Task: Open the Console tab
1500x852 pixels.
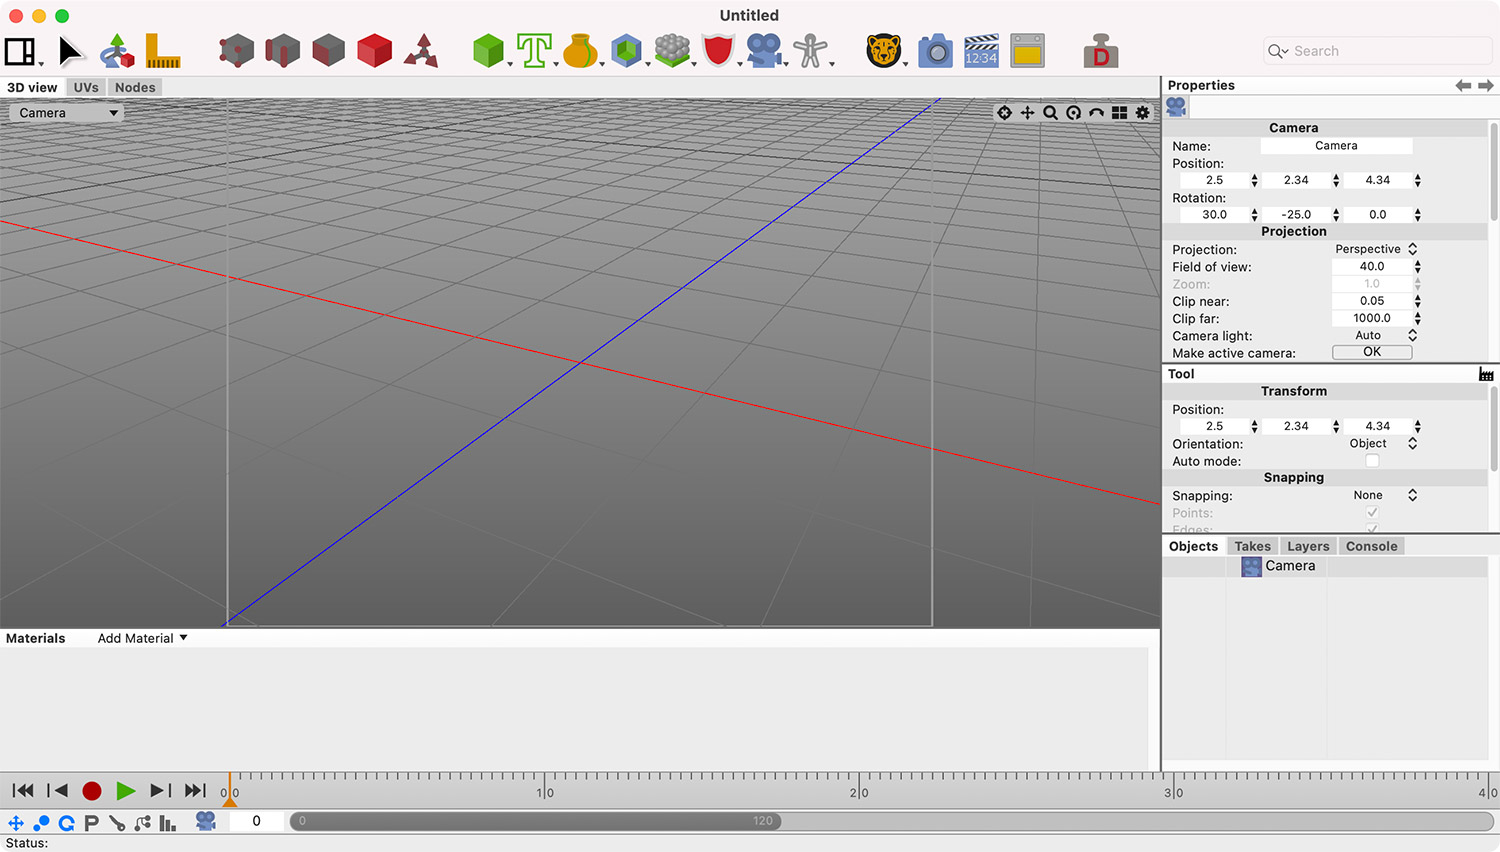Action: tap(1371, 546)
